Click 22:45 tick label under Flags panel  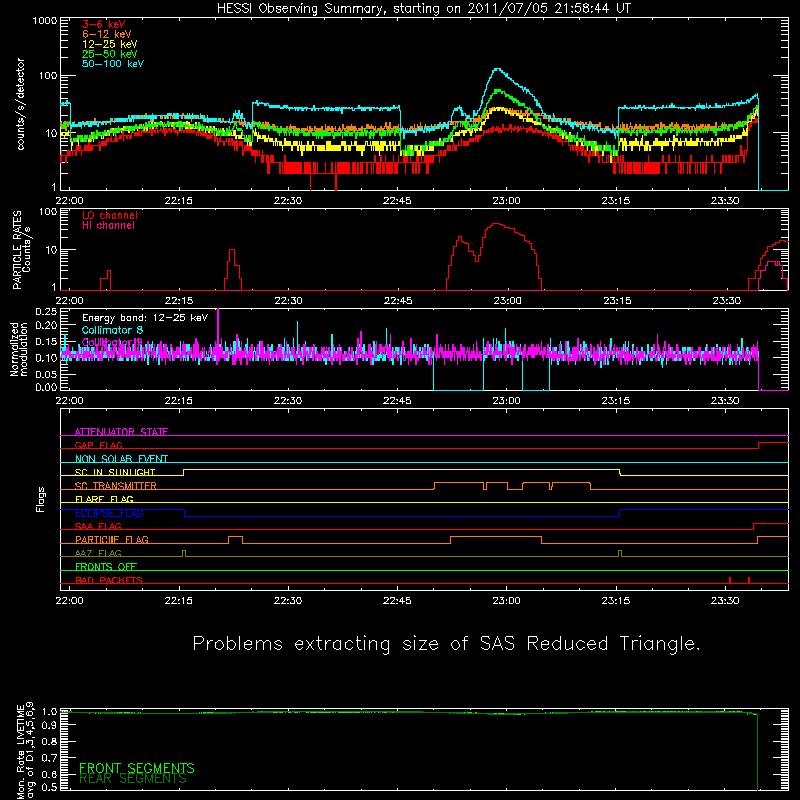[397, 601]
